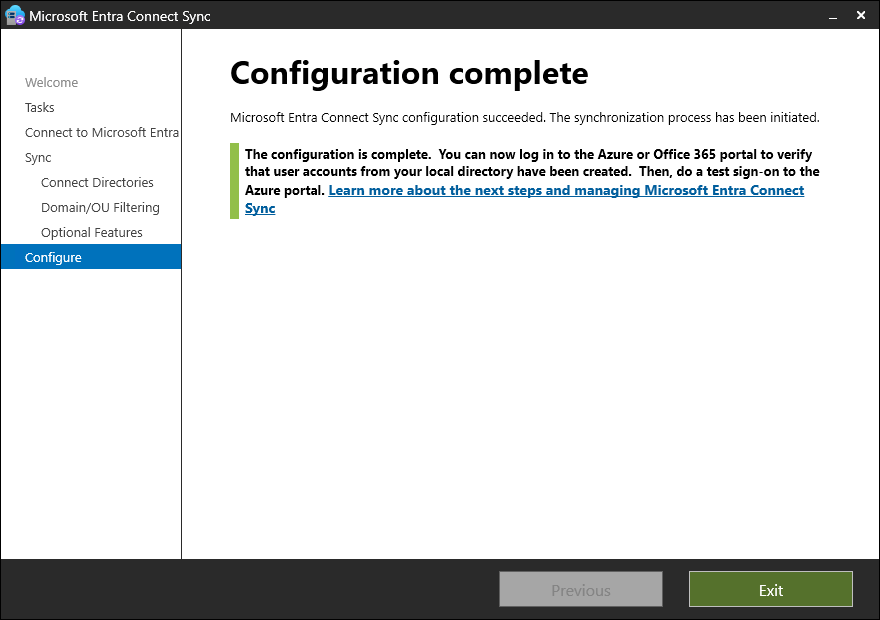Go to the Welcome step in sidebar
The width and height of the screenshot is (880, 620).
[51, 83]
